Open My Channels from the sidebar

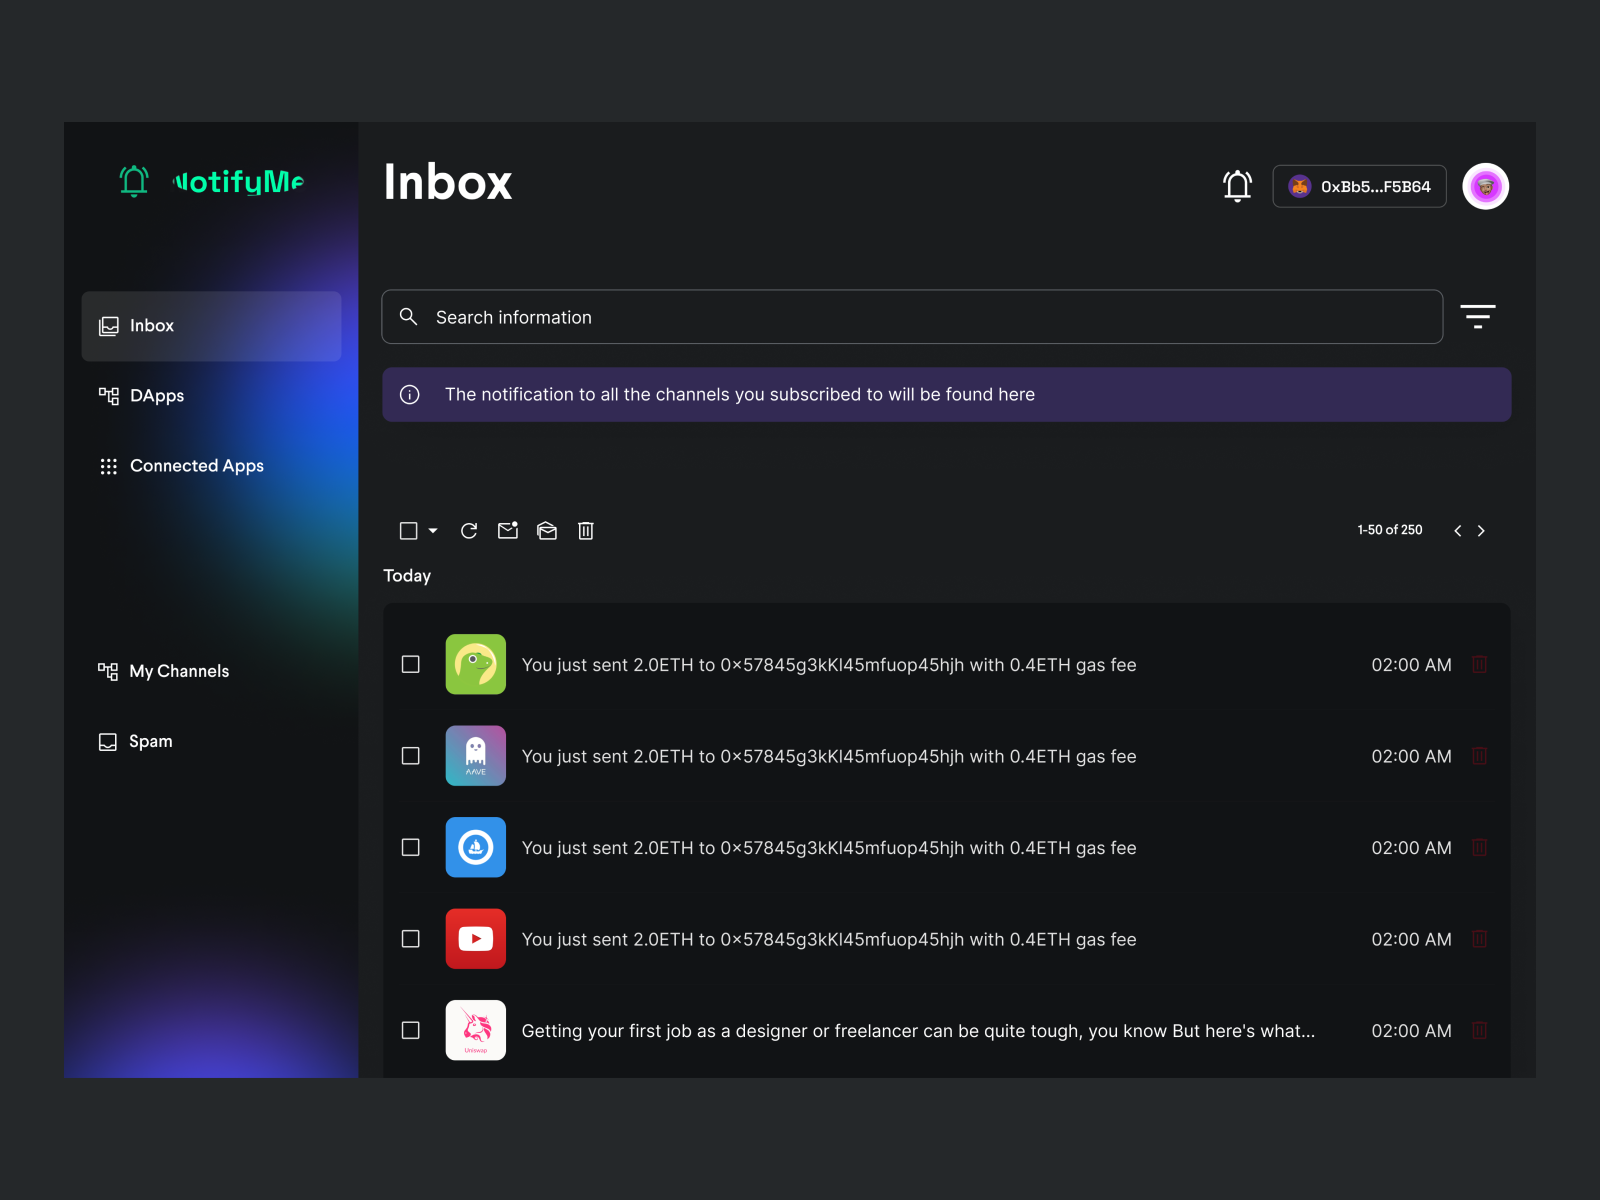178,671
